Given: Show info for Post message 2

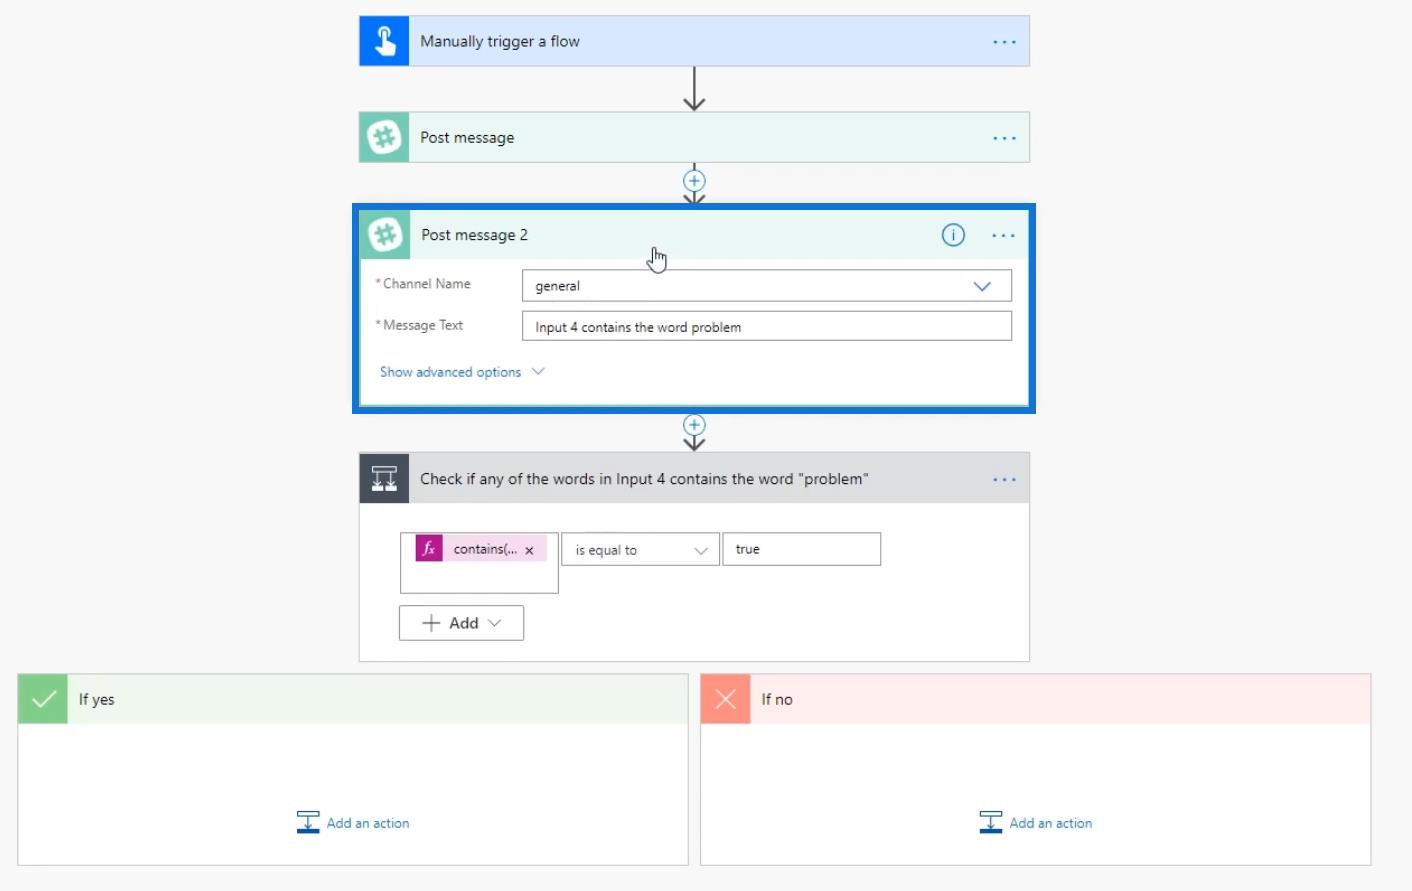Looking at the screenshot, I should 953,235.
